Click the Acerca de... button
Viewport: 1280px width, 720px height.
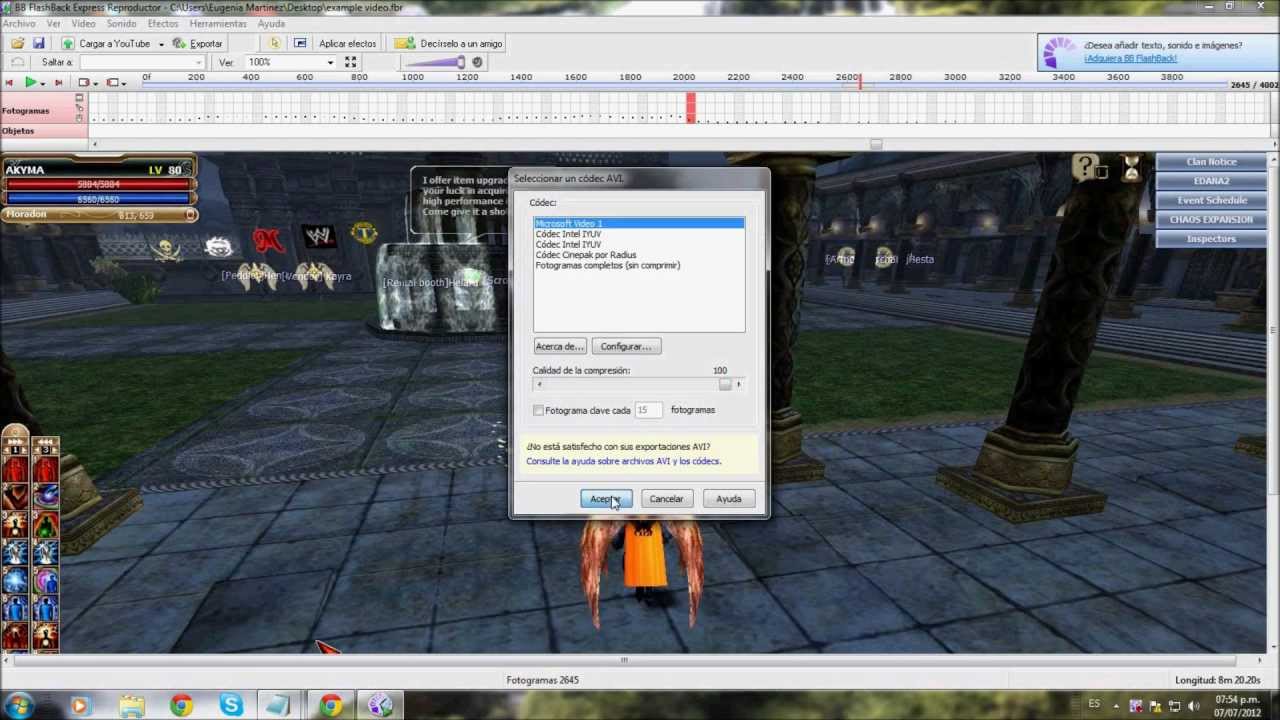click(x=559, y=346)
